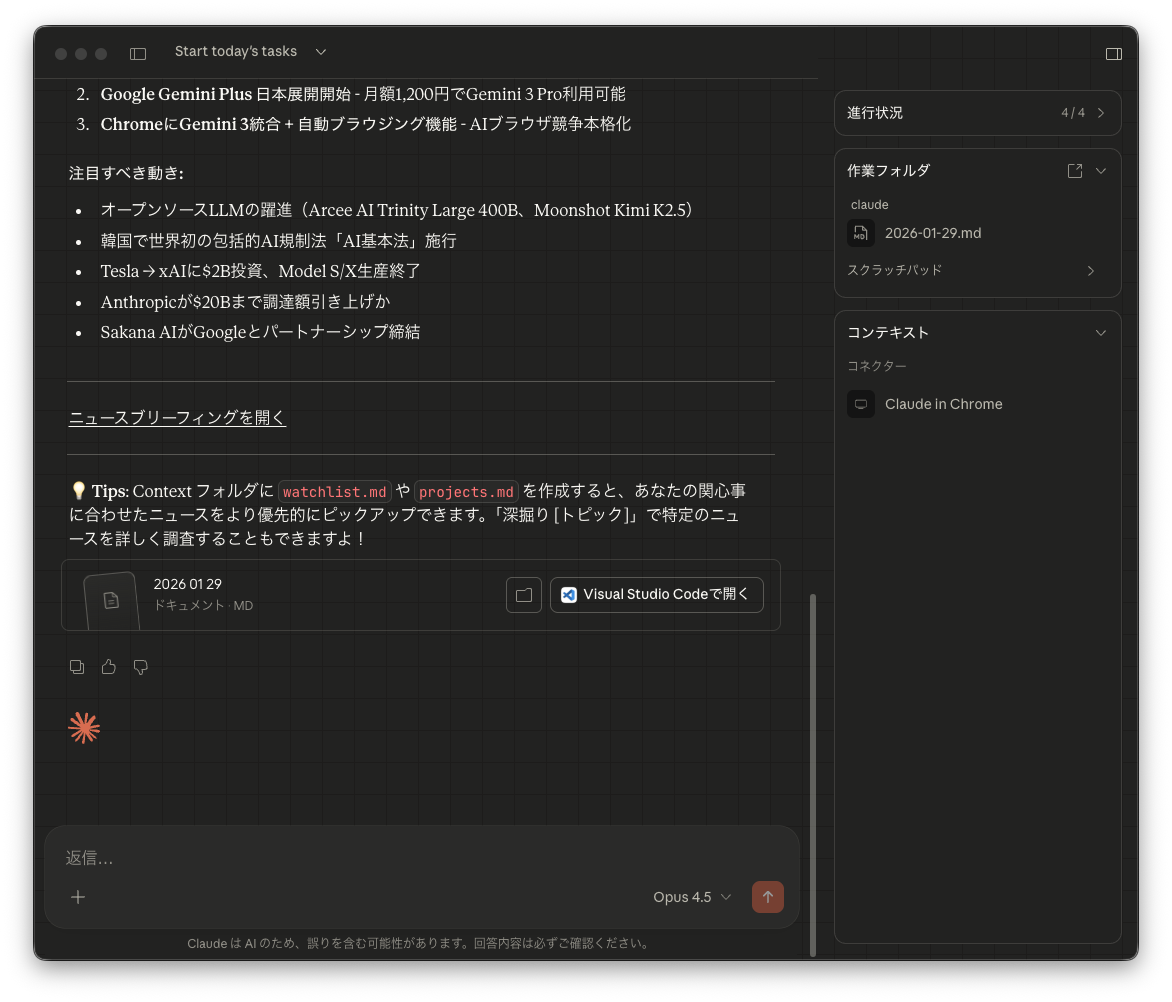Show the document in folder icon
This screenshot has width=1172, height=1002.
point(523,594)
